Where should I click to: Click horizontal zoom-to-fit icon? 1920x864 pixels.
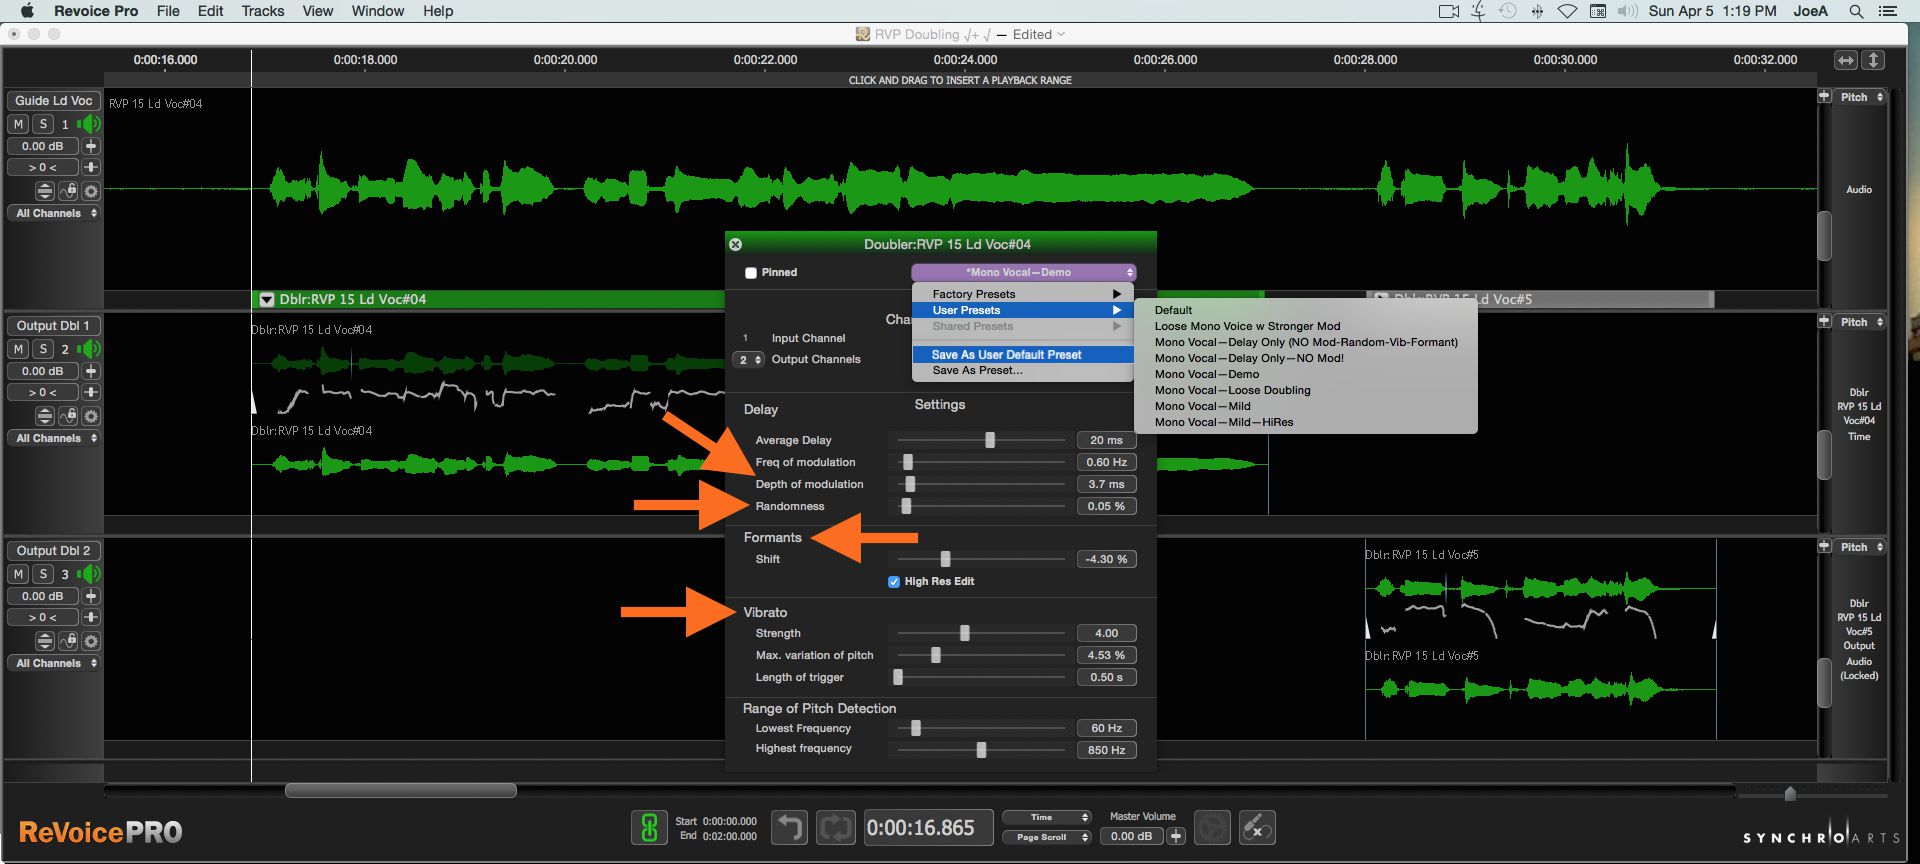pos(1845,60)
